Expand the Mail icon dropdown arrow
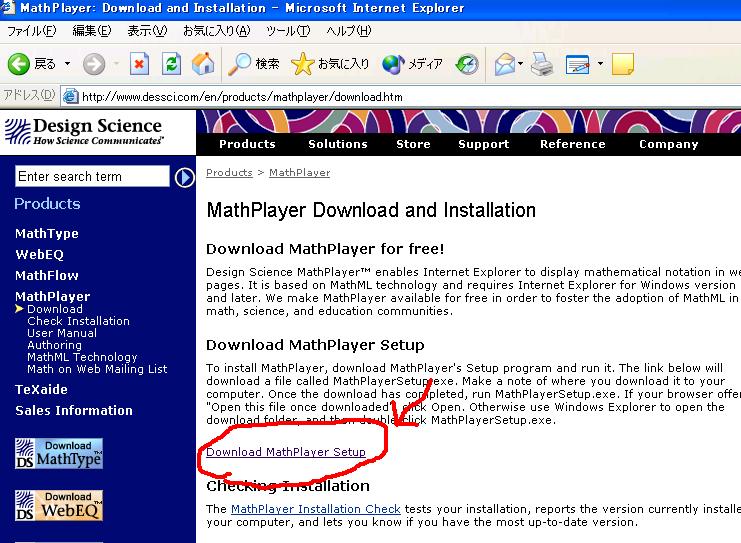The width and height of the screenshot is (741, 543). 520,63
